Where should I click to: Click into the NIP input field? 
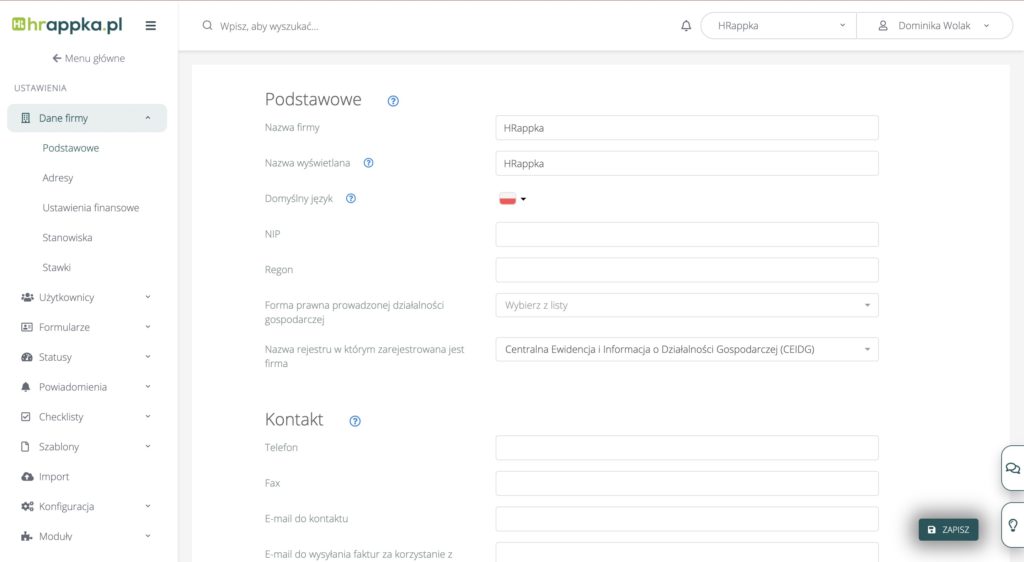pyautogui.click(x=686, y=234)
